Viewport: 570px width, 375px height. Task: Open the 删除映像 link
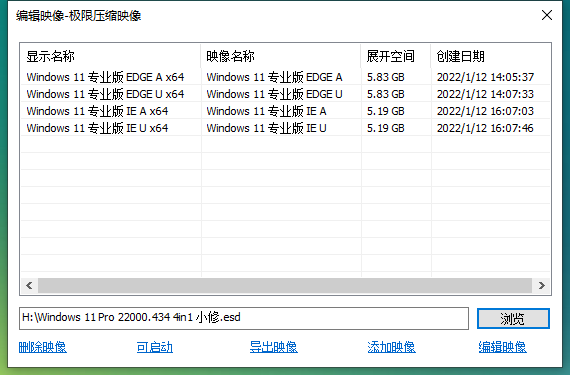(x=43, y=347)
